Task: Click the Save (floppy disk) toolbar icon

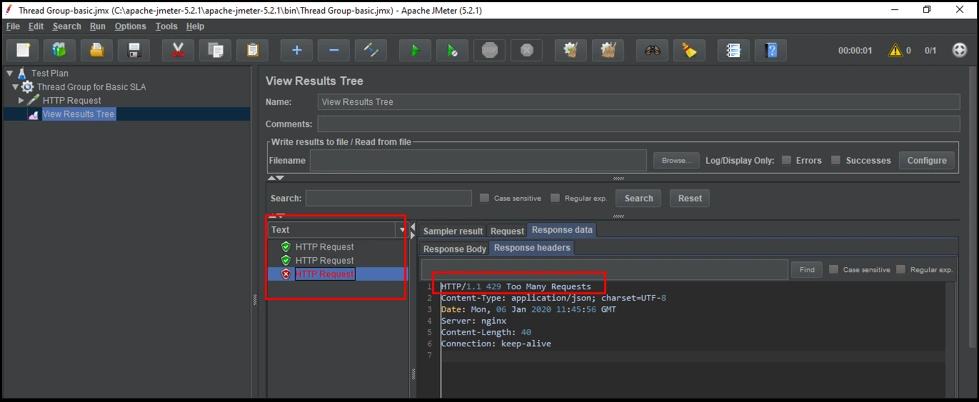Action: coord(134,50)
